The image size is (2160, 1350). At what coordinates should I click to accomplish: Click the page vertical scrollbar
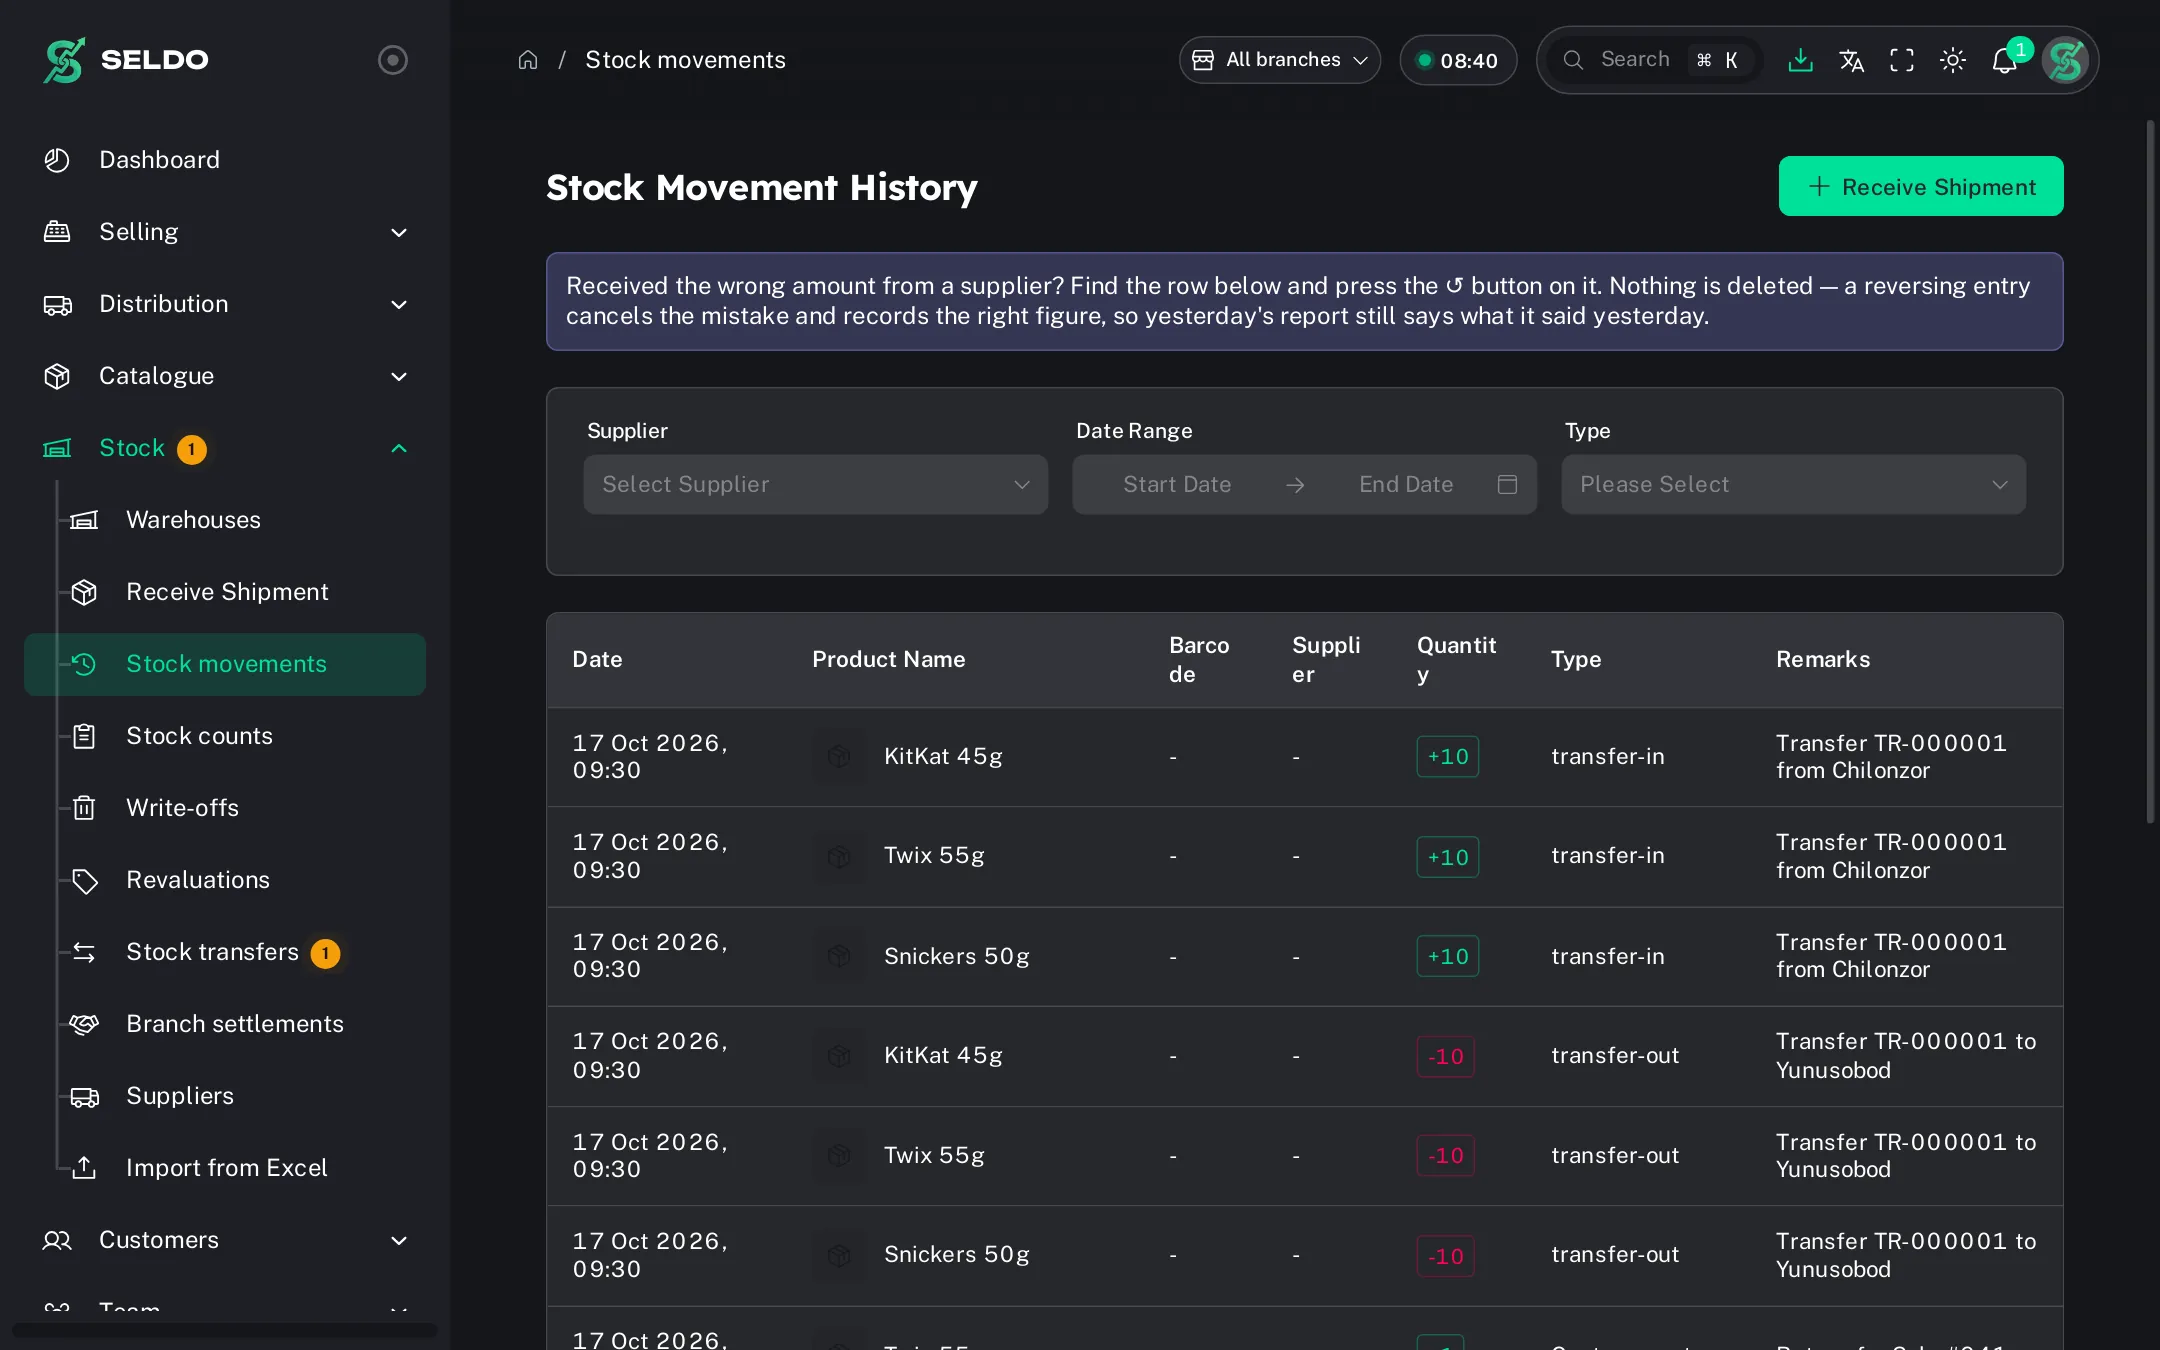[2150, 470]
